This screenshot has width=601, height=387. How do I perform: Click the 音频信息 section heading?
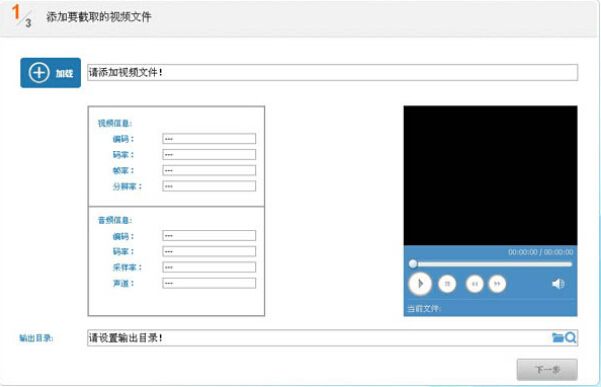coord(115,220)
